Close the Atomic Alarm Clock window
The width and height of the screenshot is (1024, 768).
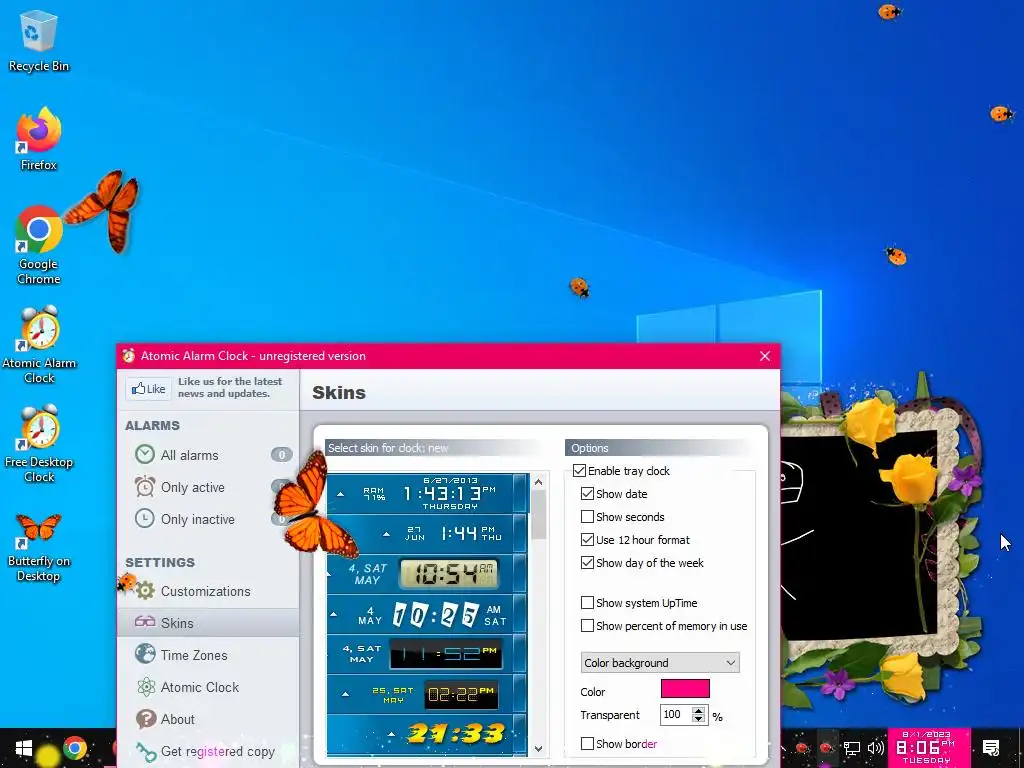click(765, 356)
